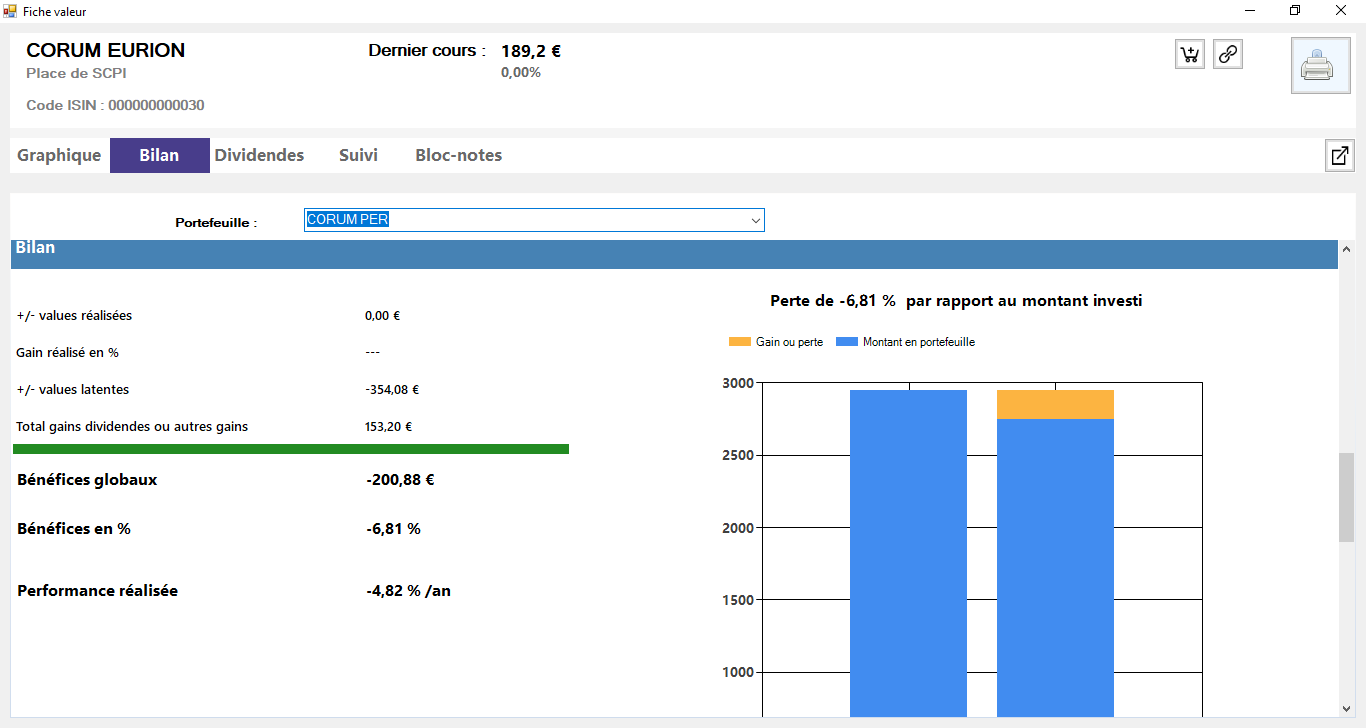Click the blue Montant en portefeuille legend swatch
This screenshot has width=1366, height=728.
point(846,342)
